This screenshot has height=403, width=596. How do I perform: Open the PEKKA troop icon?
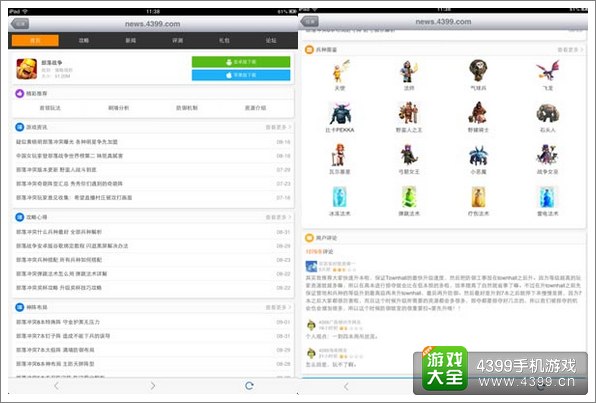[340, 114]
